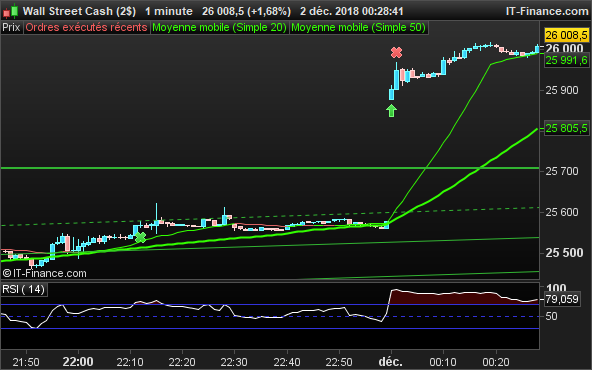Select the Ordres exécutés récents legend label
Image resolution: width=592 pixels, height=370 pixels.
[x=86, y=28]
